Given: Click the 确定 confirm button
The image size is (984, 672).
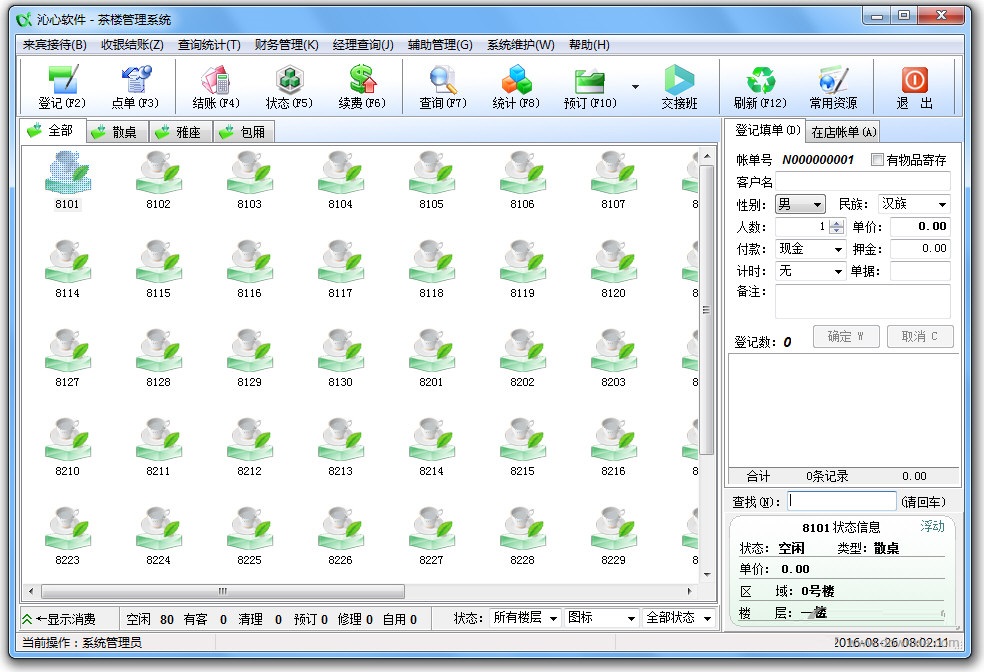Looking at the screenshot, I should pyautogui.click(x=845, y=336).
